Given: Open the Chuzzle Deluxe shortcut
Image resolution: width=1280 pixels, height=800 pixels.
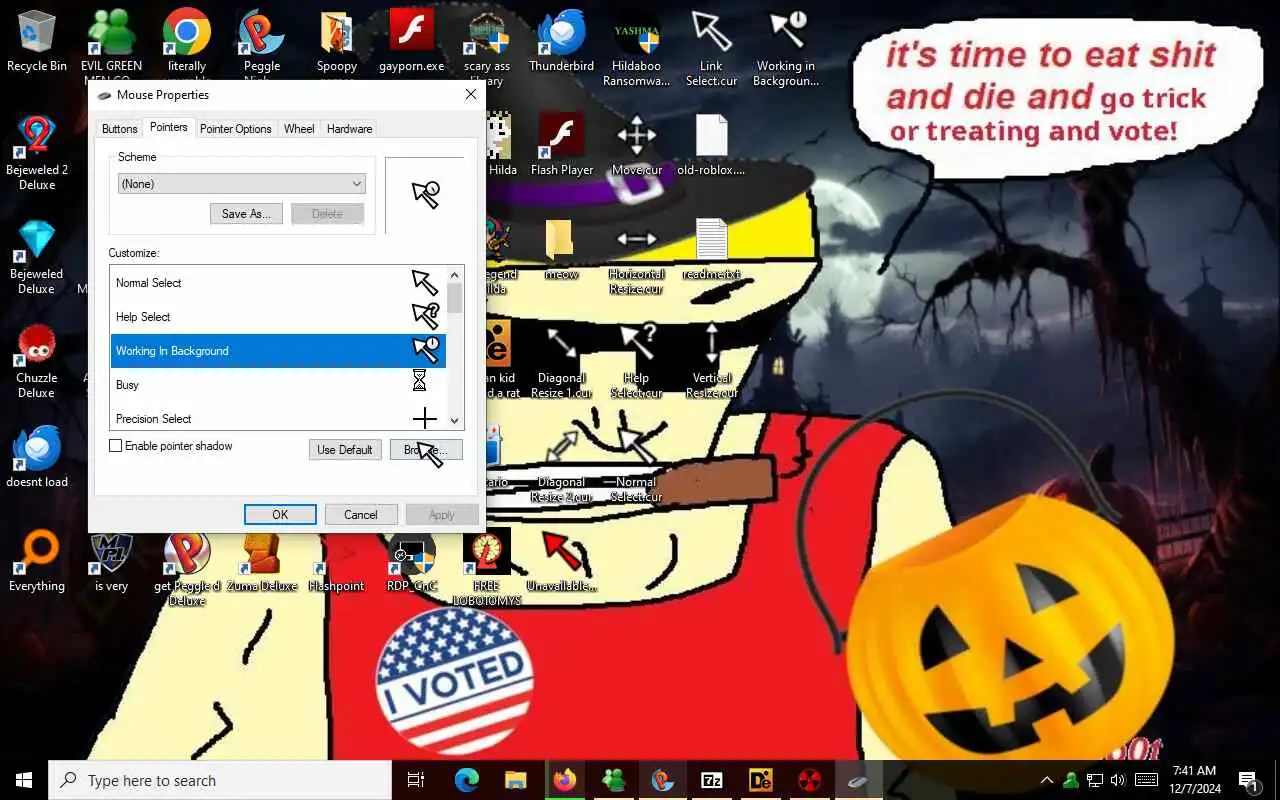Looking at the screenshot, I should click(37, 360).
